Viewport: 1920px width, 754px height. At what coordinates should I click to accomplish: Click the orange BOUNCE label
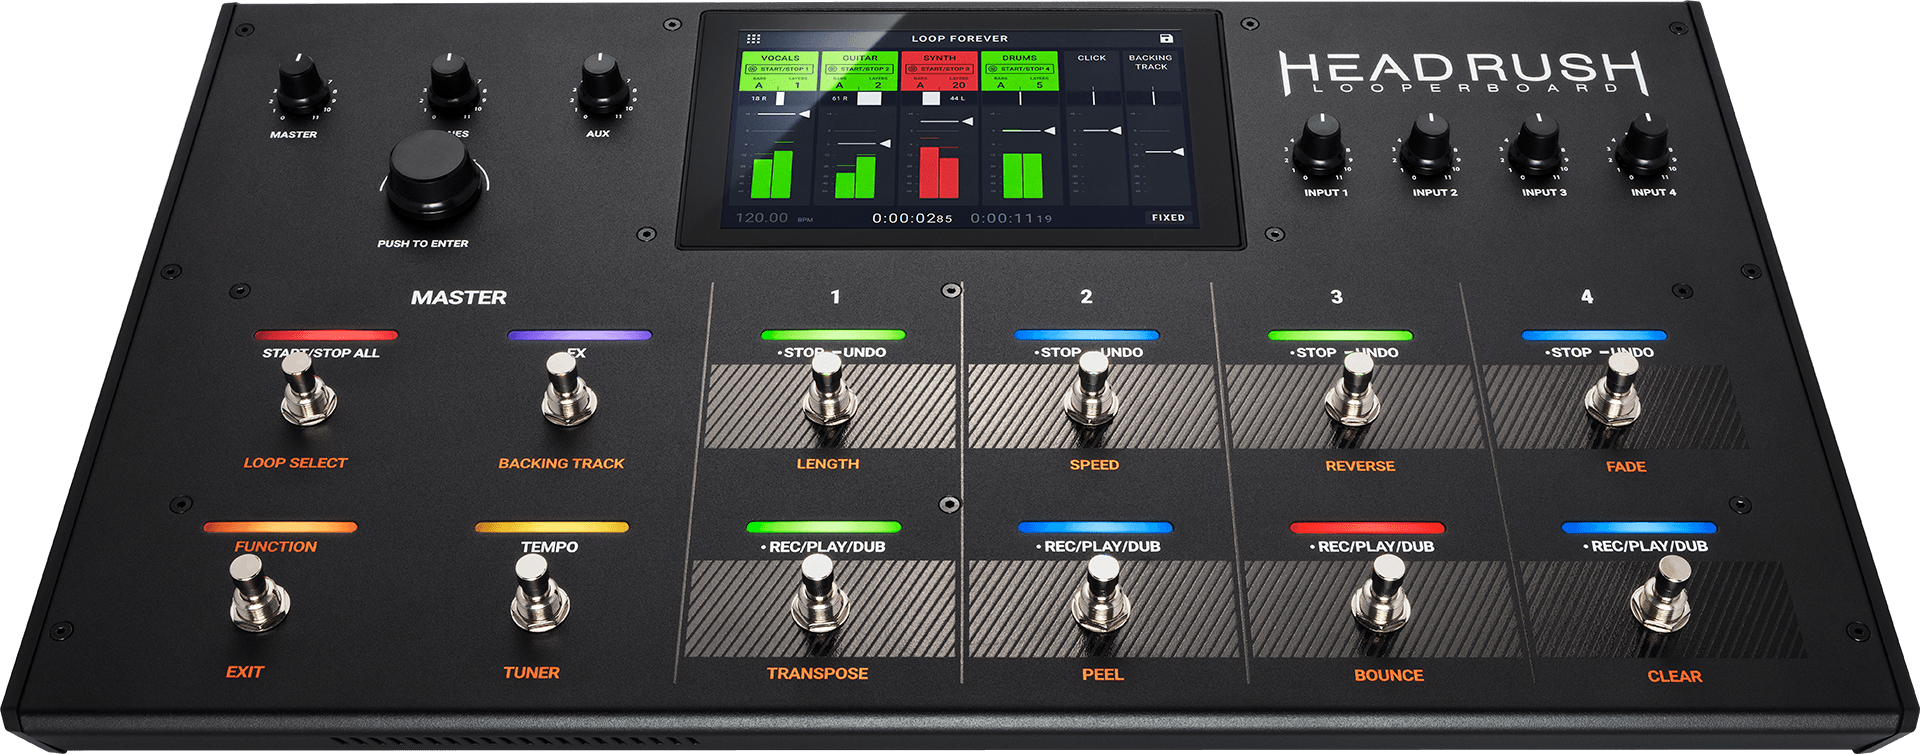pyautogui.click(x=1389, y=676)
